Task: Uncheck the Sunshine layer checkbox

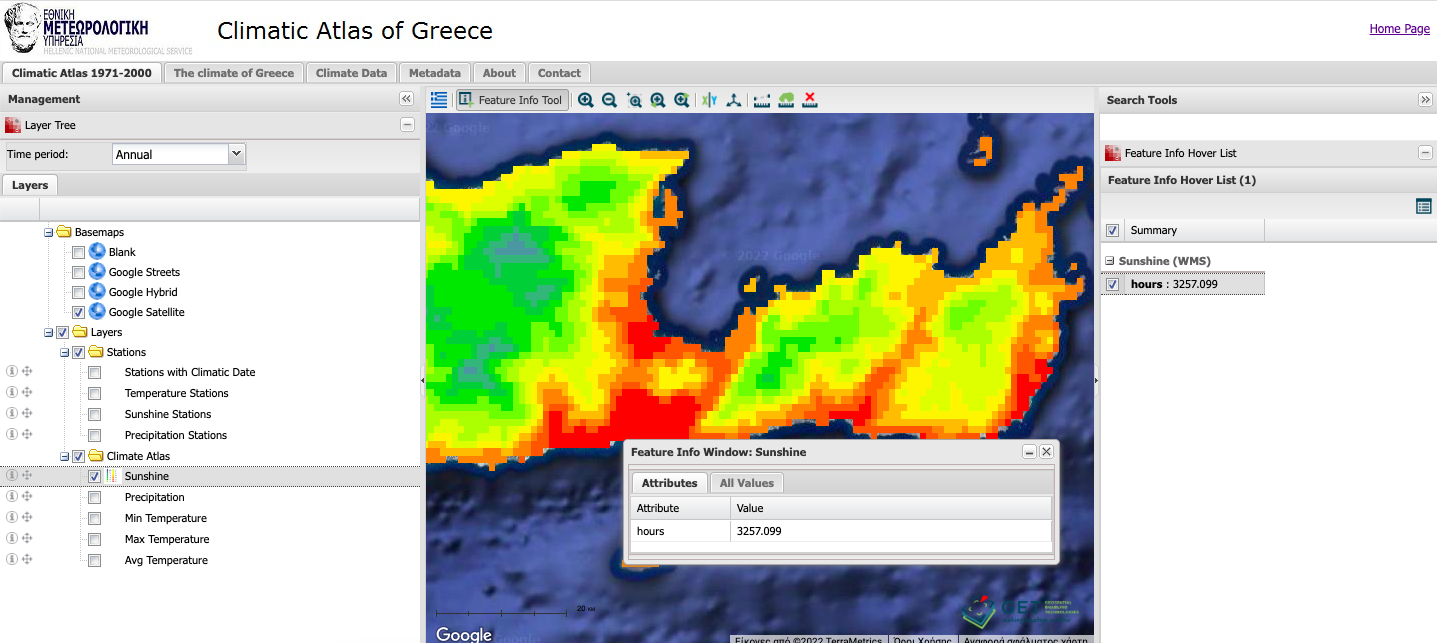Action: [x=95, y=477]
